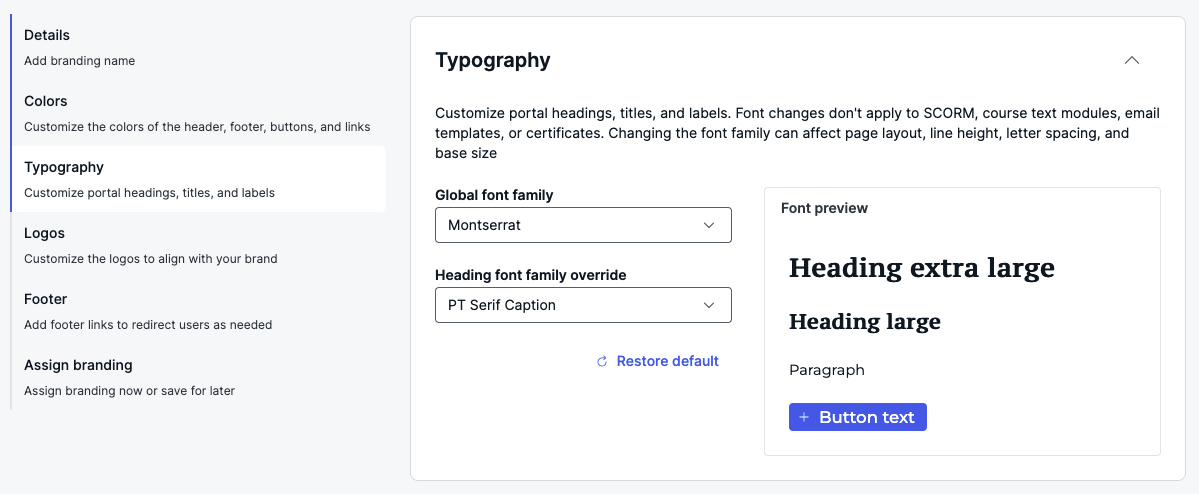Click the restore default refresh icon
The height and width of the screenshot is (494, 1199).
tap(602, 362)
